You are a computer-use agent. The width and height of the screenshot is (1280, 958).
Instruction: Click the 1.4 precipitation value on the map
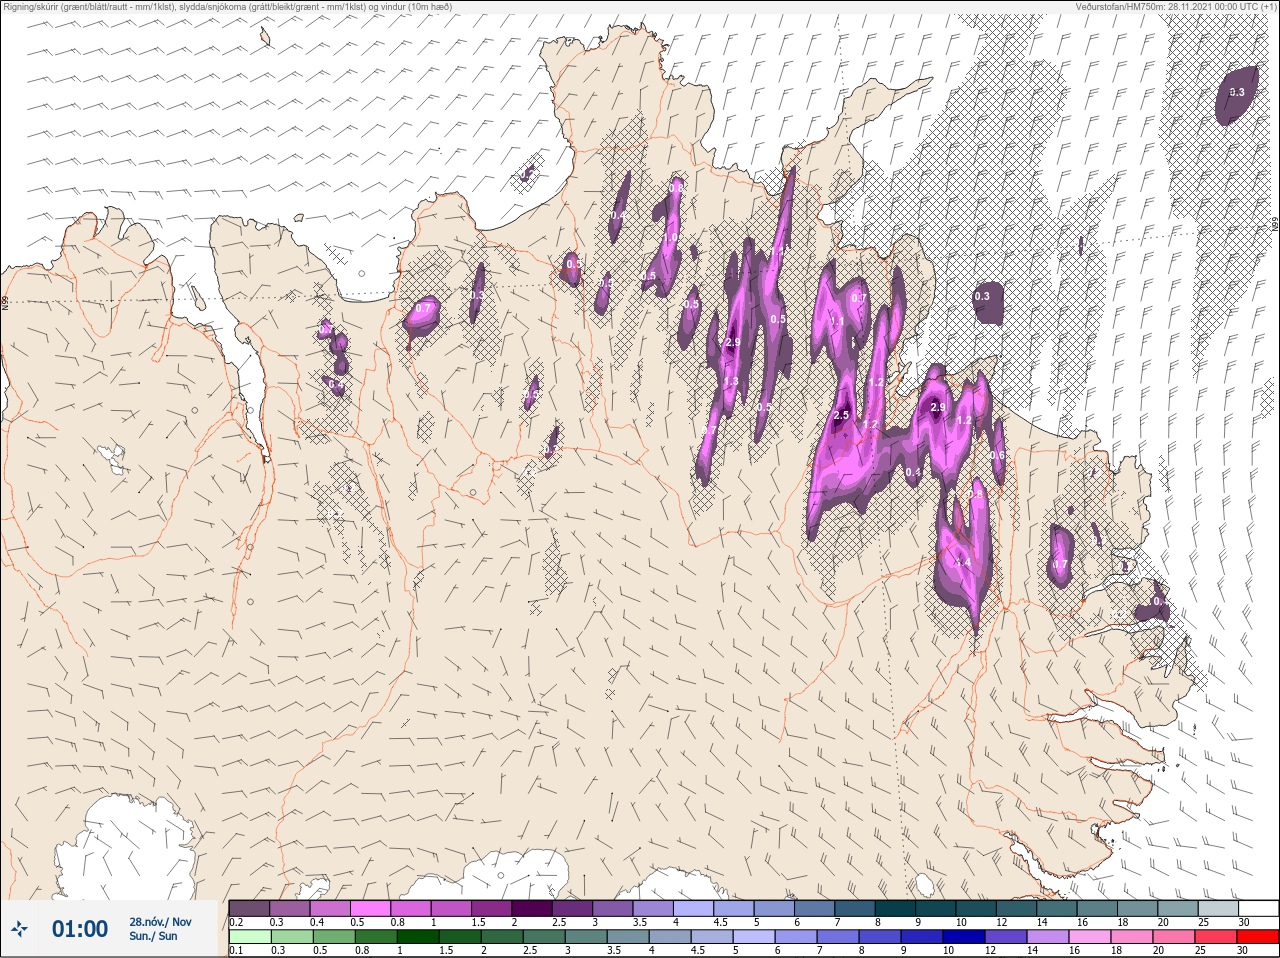point(963,563)
